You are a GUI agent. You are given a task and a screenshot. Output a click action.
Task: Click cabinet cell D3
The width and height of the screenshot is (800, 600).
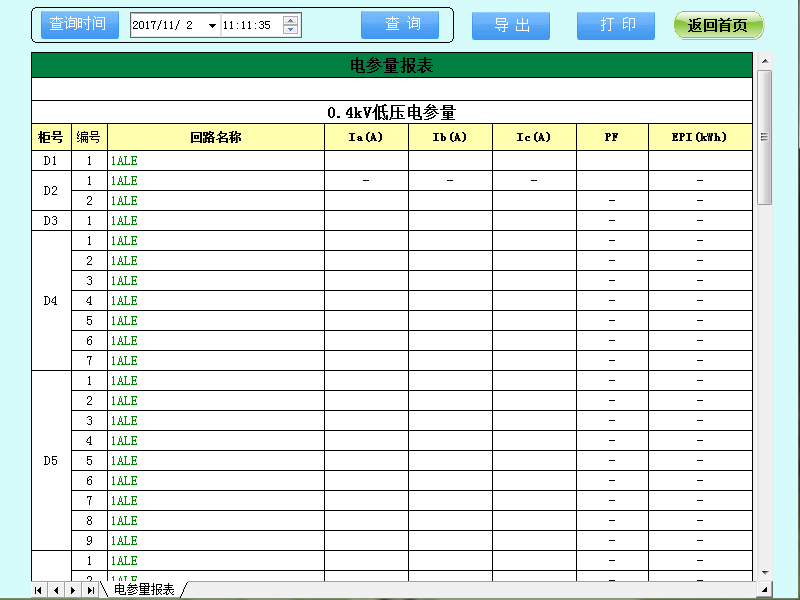coord(51,221)
